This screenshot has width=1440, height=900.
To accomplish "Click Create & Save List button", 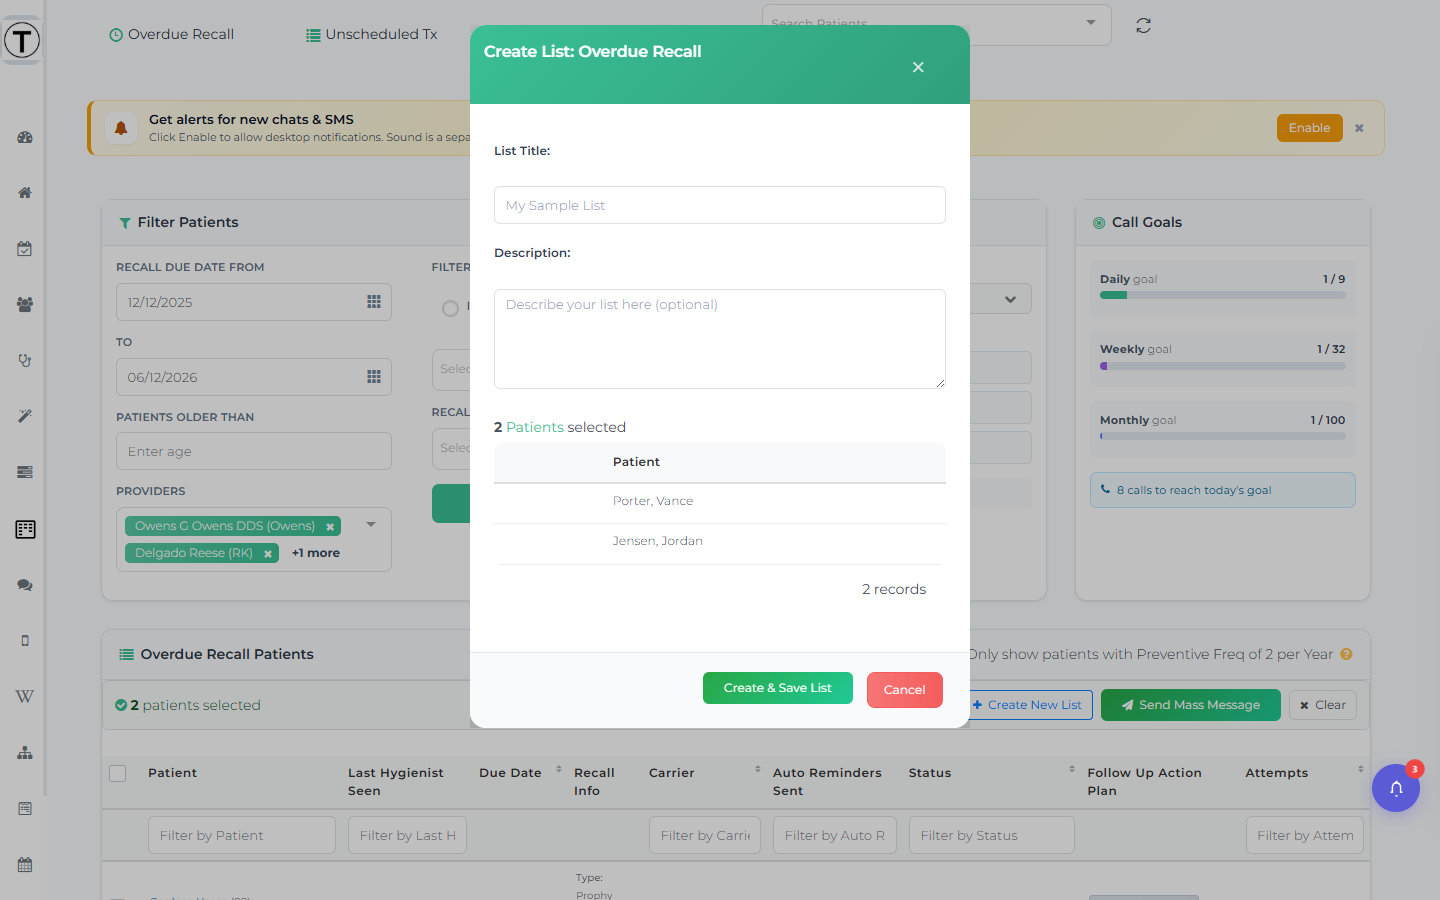I will click(x=778, y=688).
